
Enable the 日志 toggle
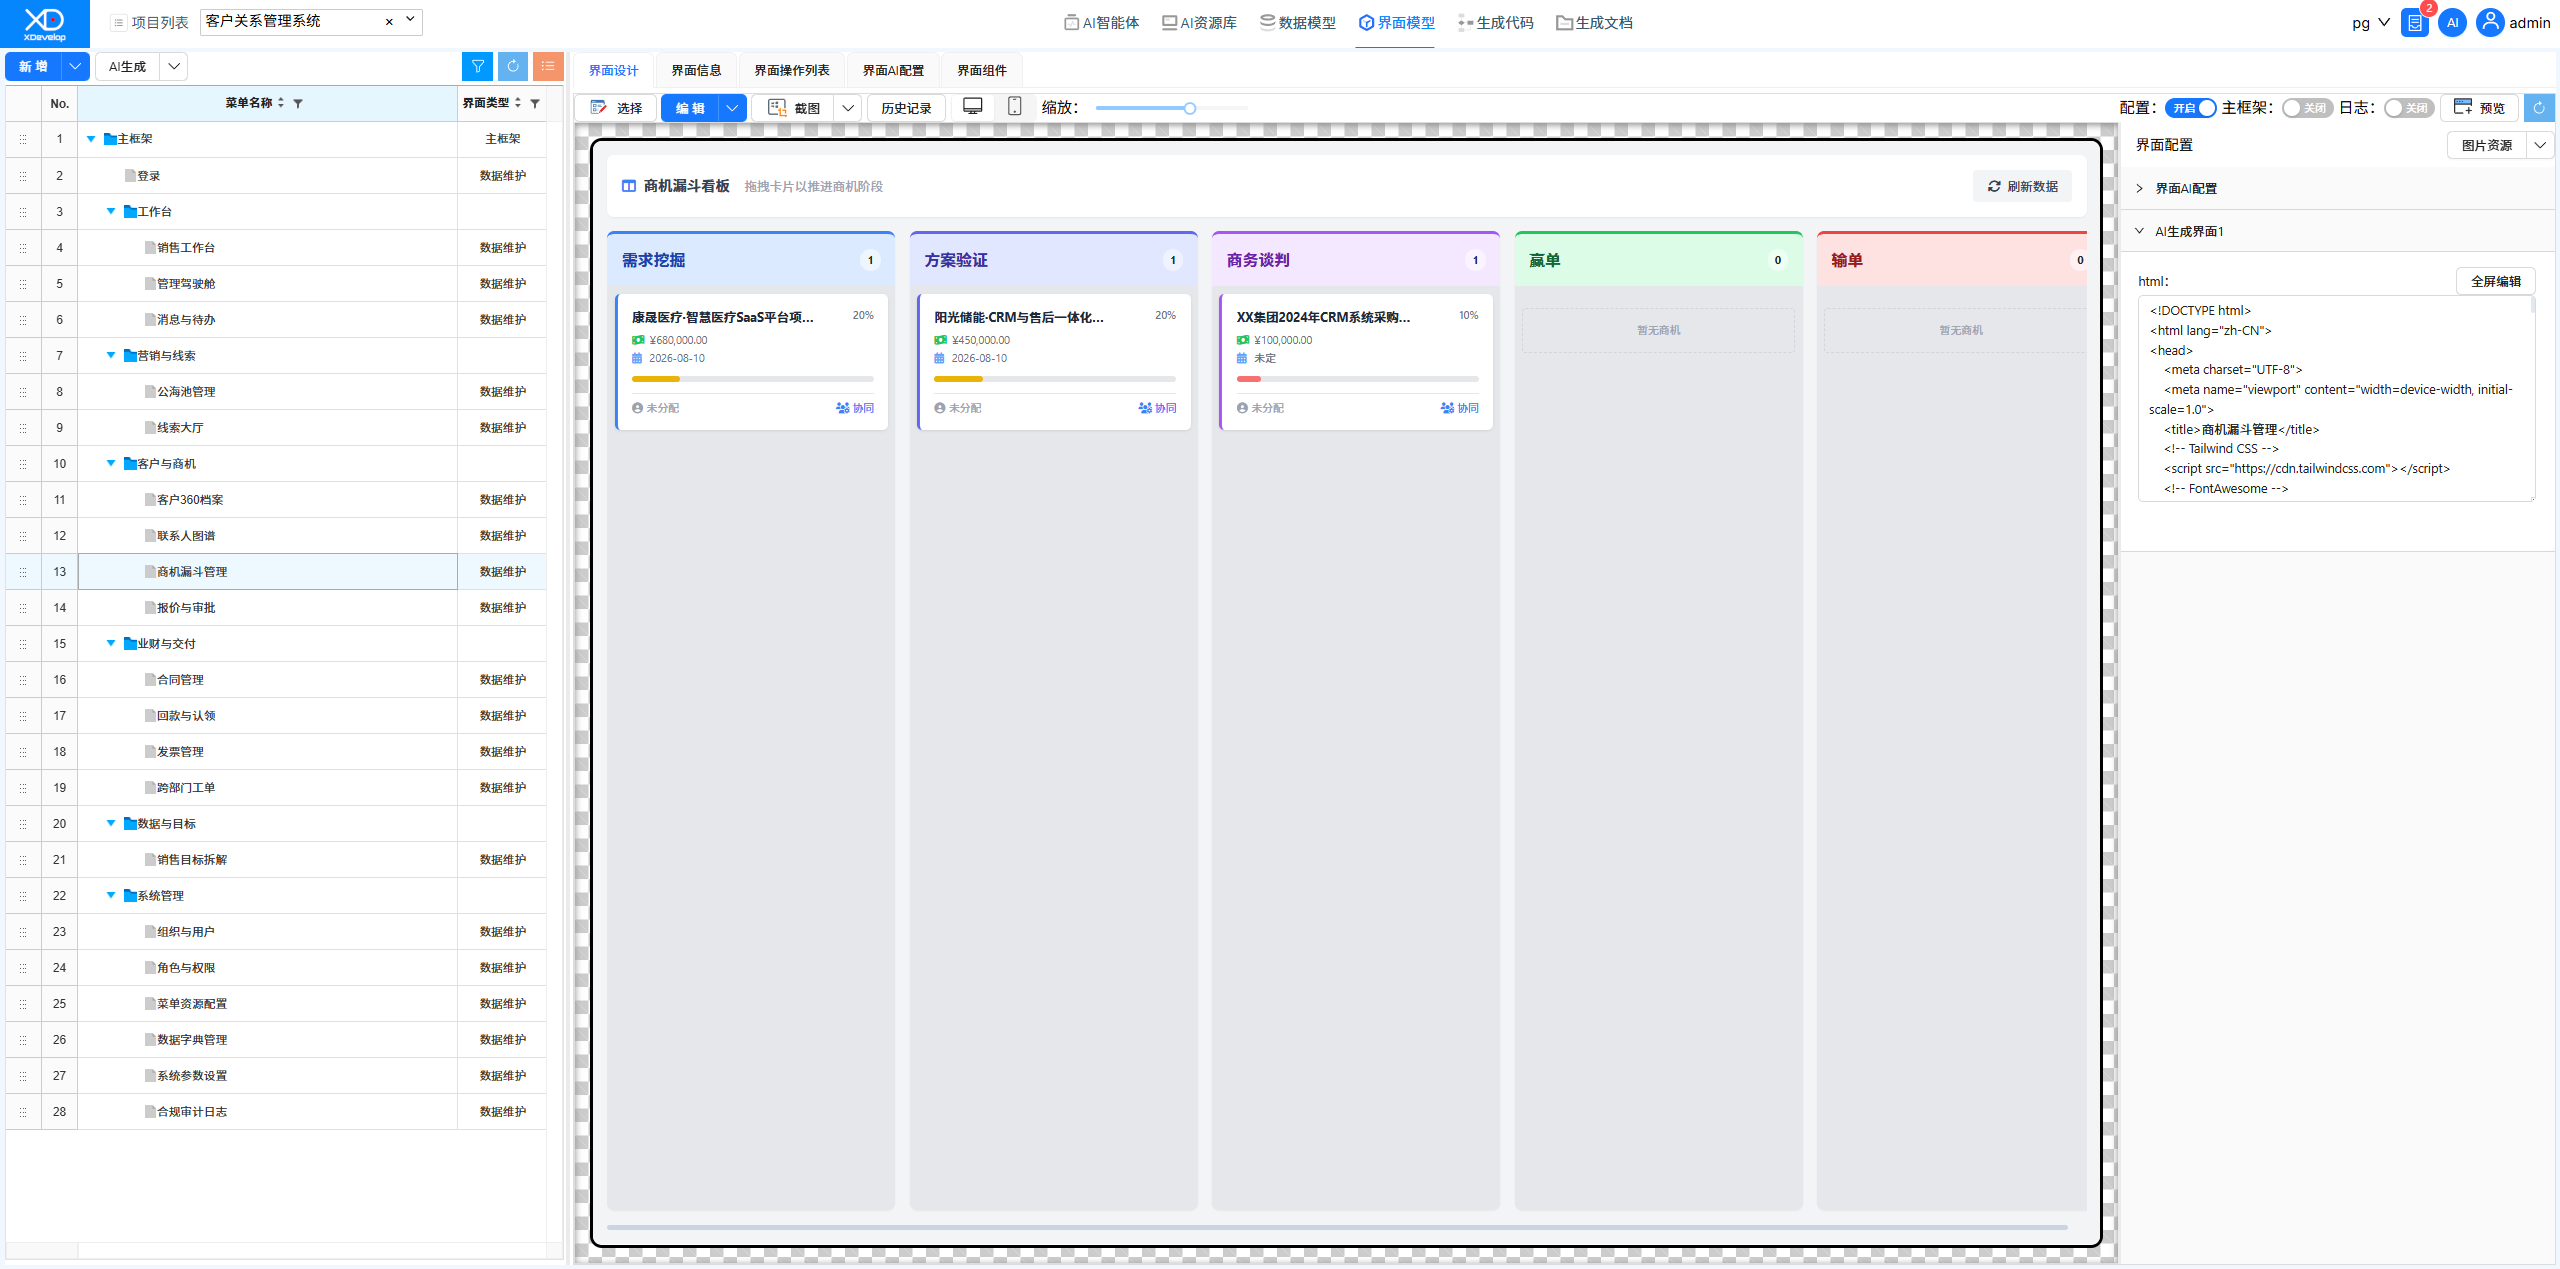tap(2409, 108)
